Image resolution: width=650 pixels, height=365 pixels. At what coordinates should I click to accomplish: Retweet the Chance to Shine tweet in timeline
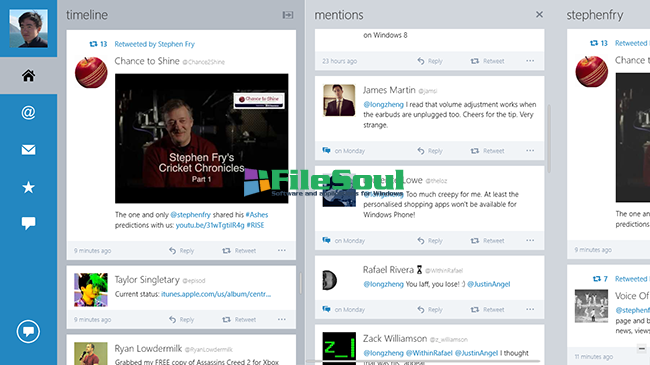pyautogui.click(x=239, y=251)
